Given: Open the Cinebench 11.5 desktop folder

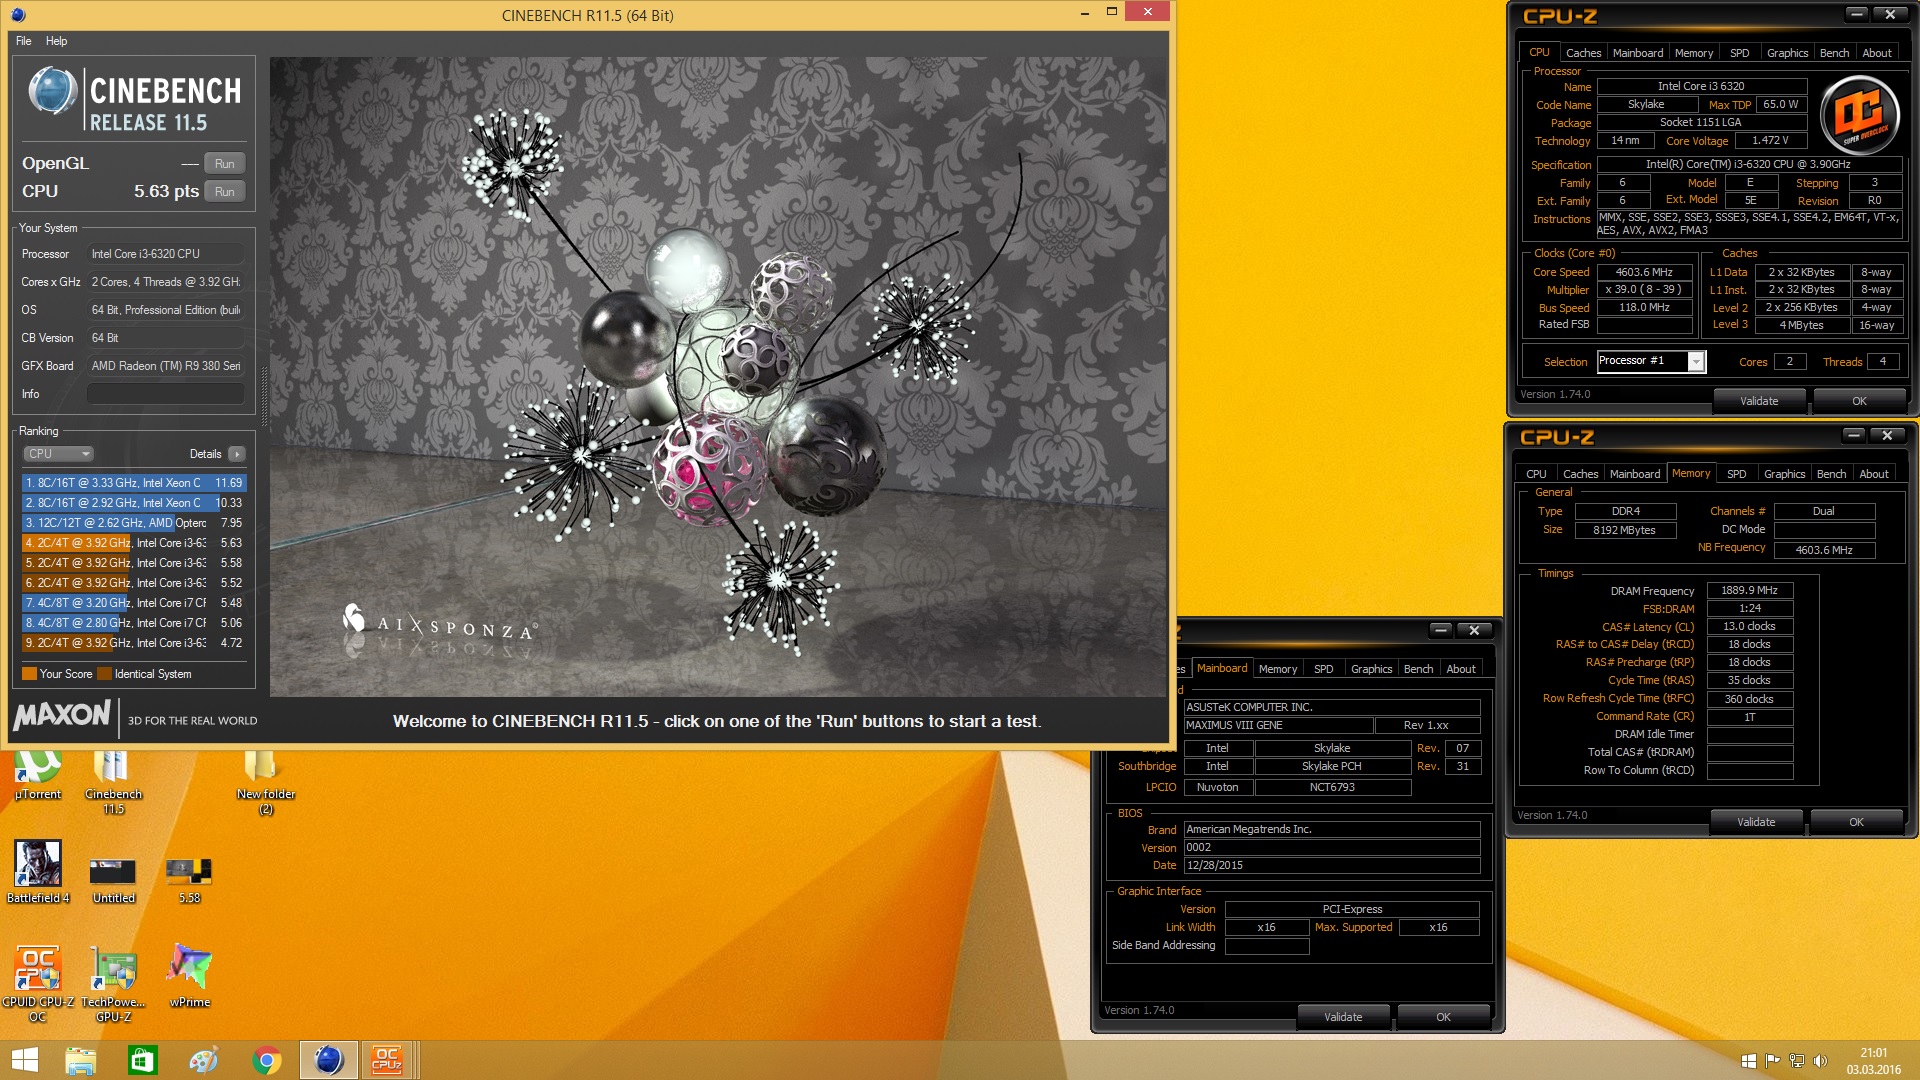Looking at the screenshot, I should point(113,780).
